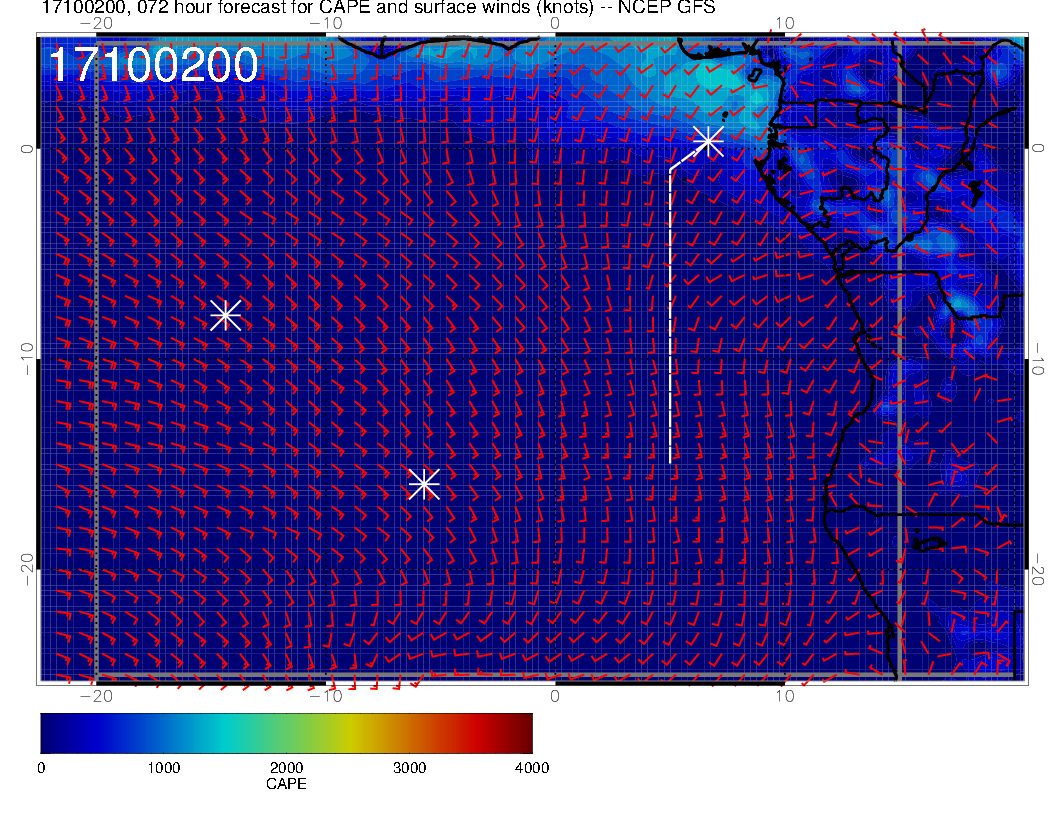Click the 10 longitude label on the top axis
The width and height of the screenshot is (1056, 816).
pyautogui.click(x=785, y=23)
